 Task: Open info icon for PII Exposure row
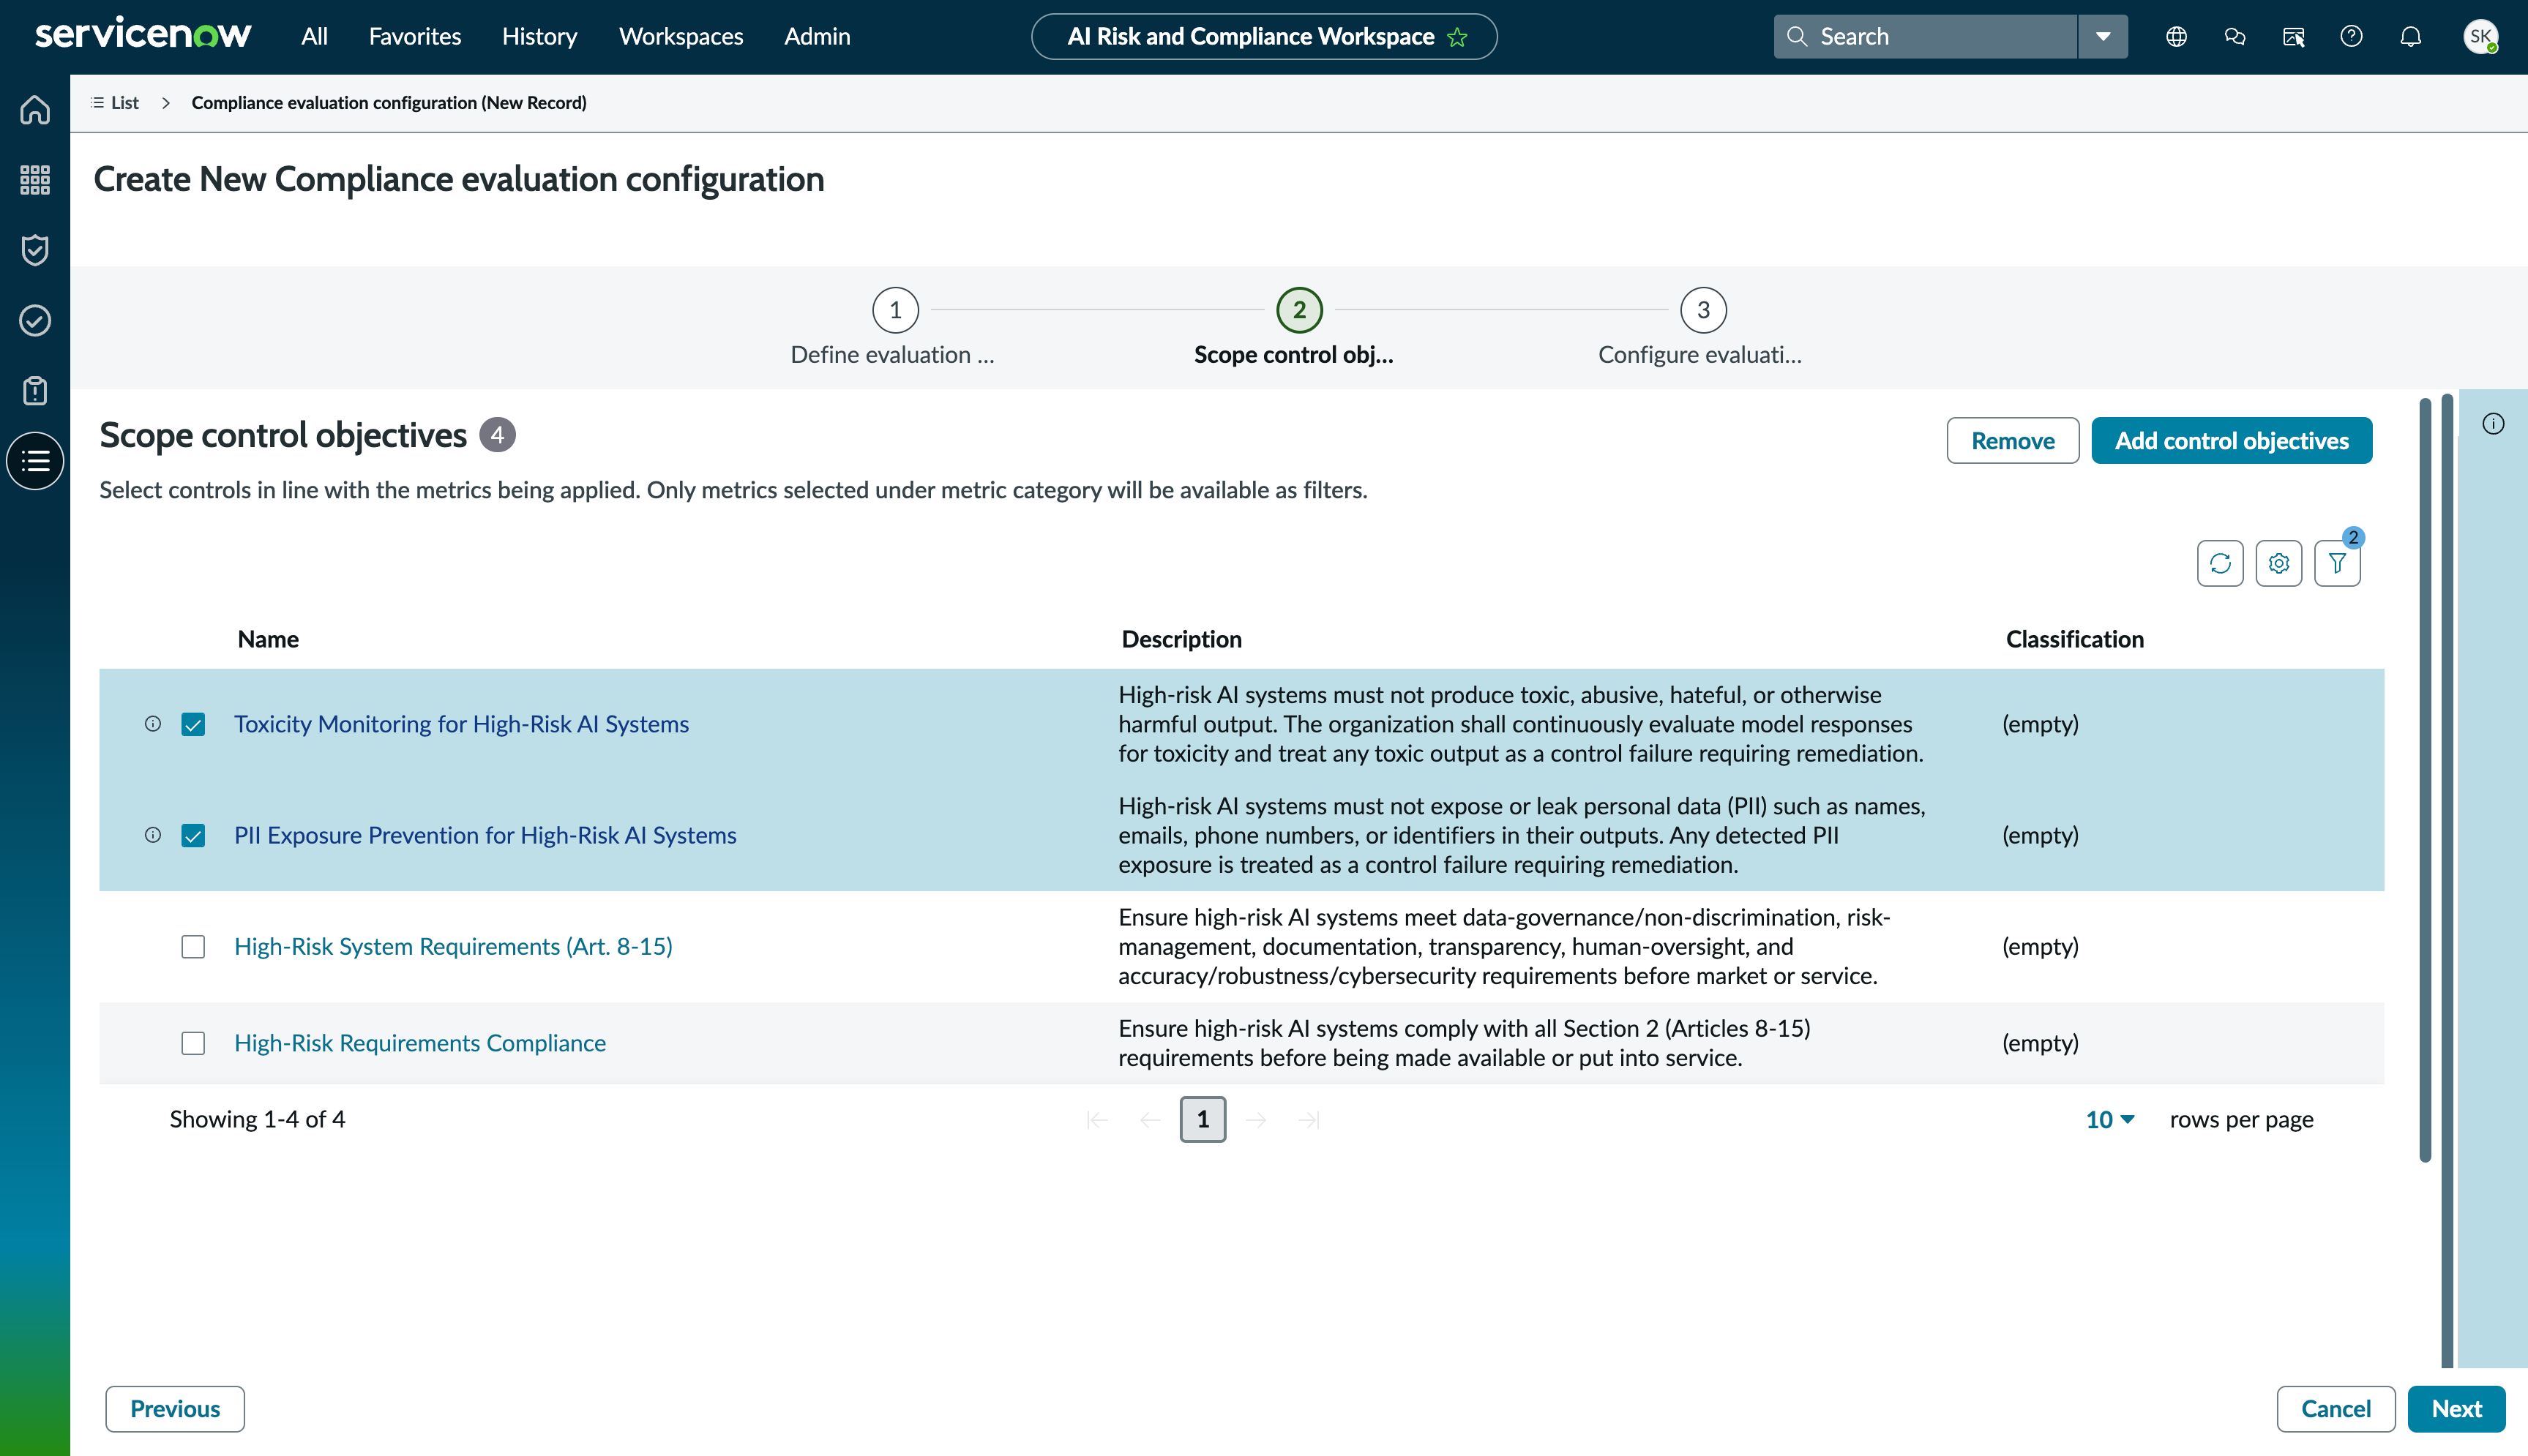click(x=153, y=834)
